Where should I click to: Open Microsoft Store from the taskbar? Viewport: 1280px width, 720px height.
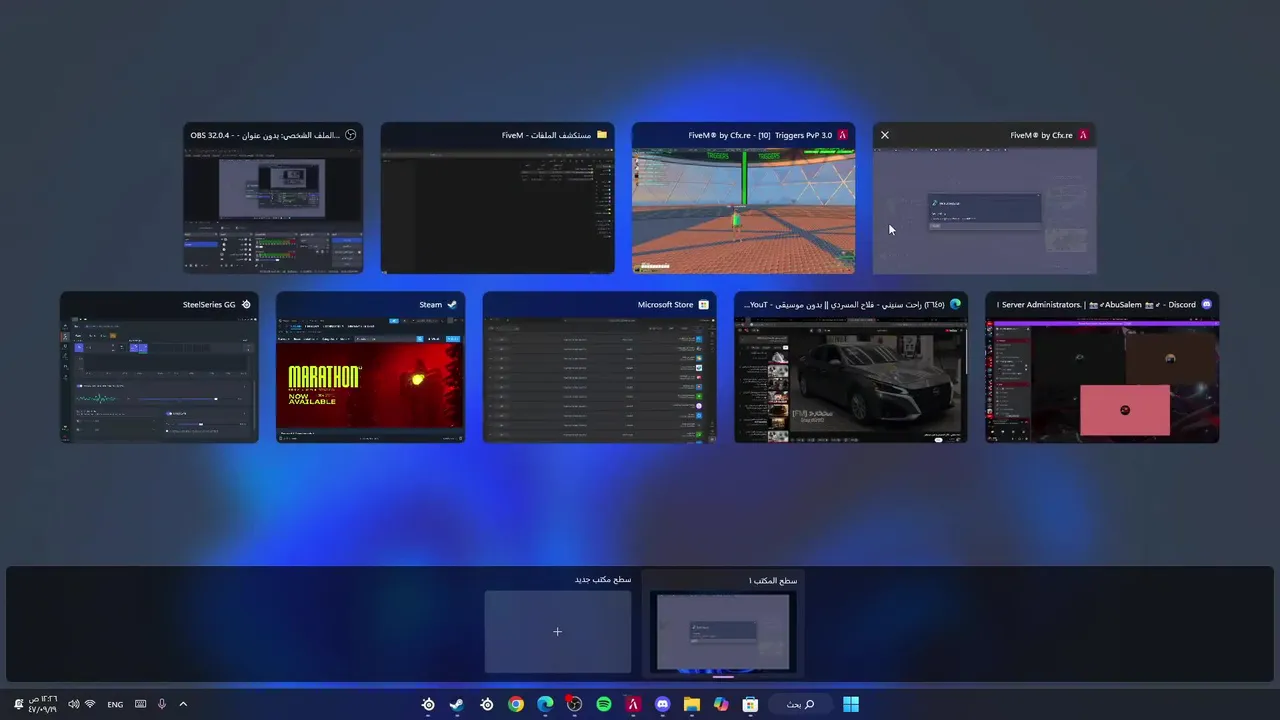(x=750, y=704)
